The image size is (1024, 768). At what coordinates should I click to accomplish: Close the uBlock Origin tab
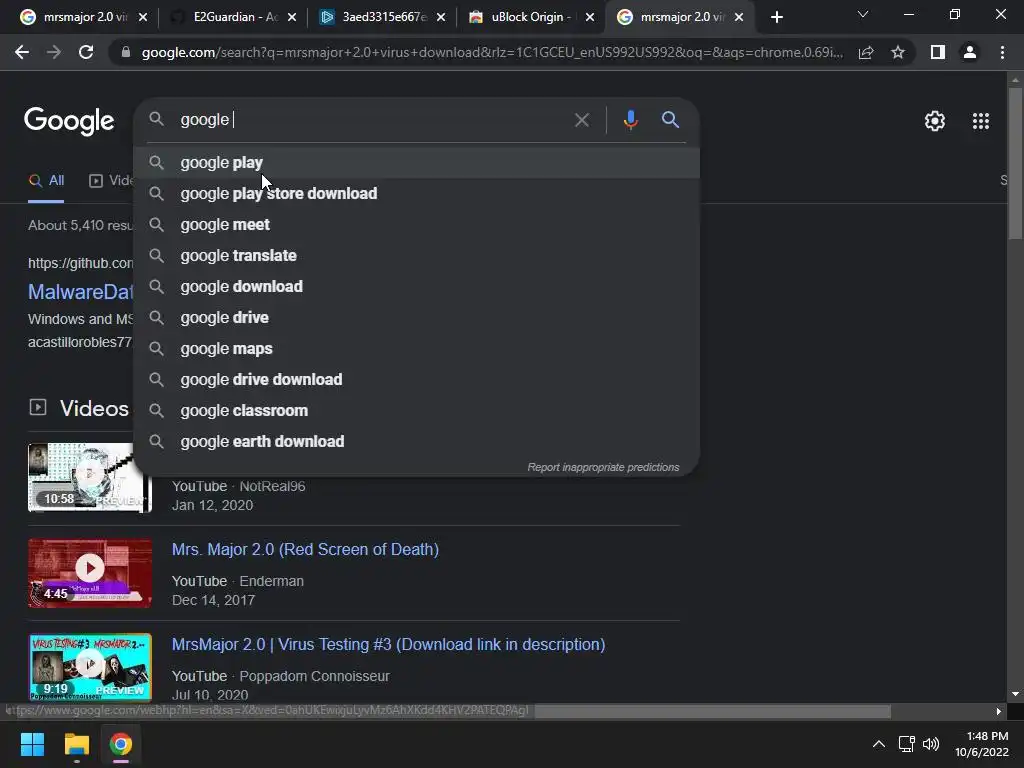590,18
